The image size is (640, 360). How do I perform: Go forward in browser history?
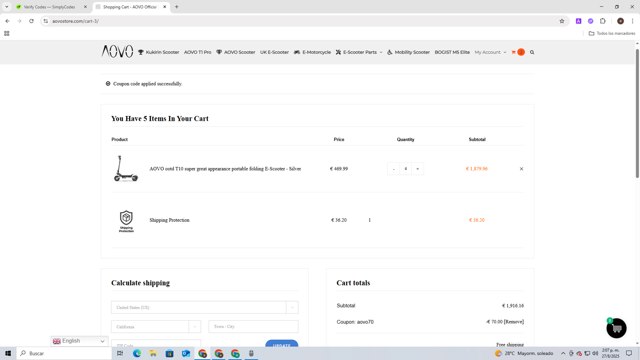pos(19,21)
